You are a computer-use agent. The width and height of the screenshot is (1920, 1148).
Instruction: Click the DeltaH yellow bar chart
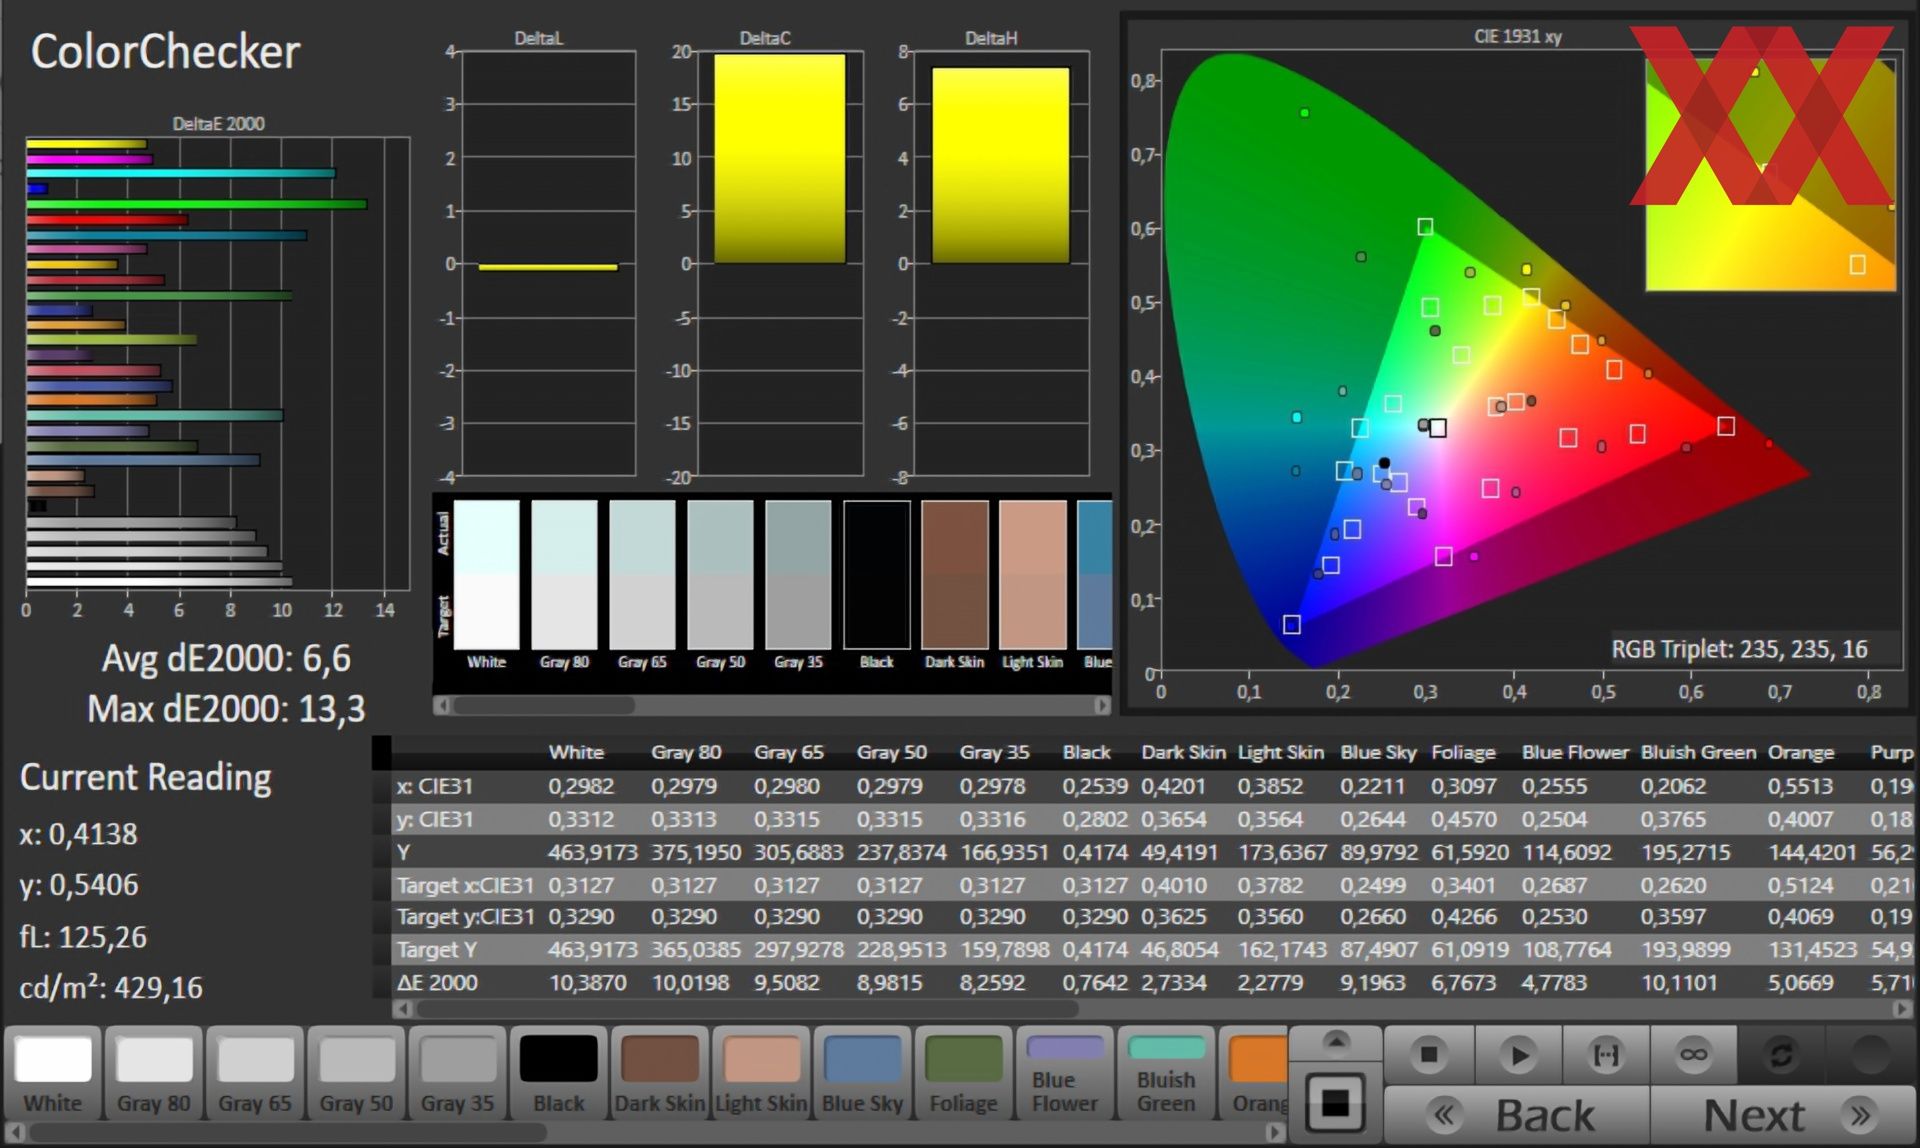coord(1000,165)
